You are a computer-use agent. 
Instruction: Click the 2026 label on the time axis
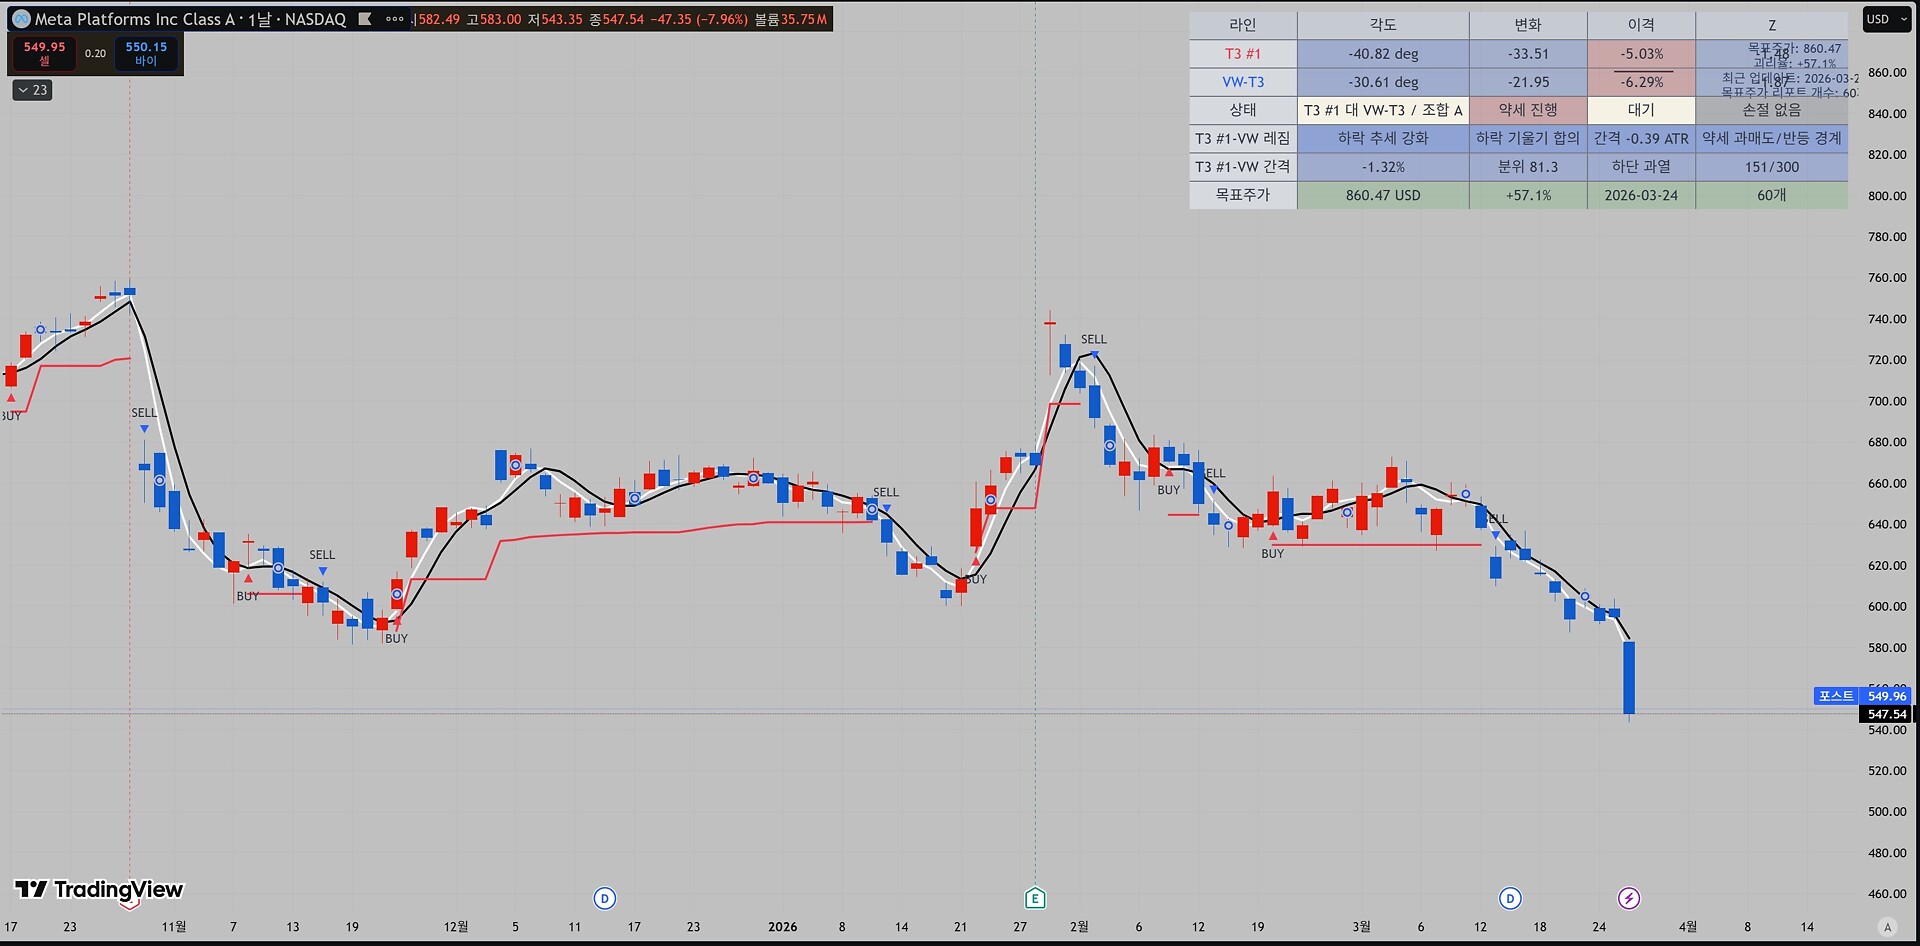782,927
